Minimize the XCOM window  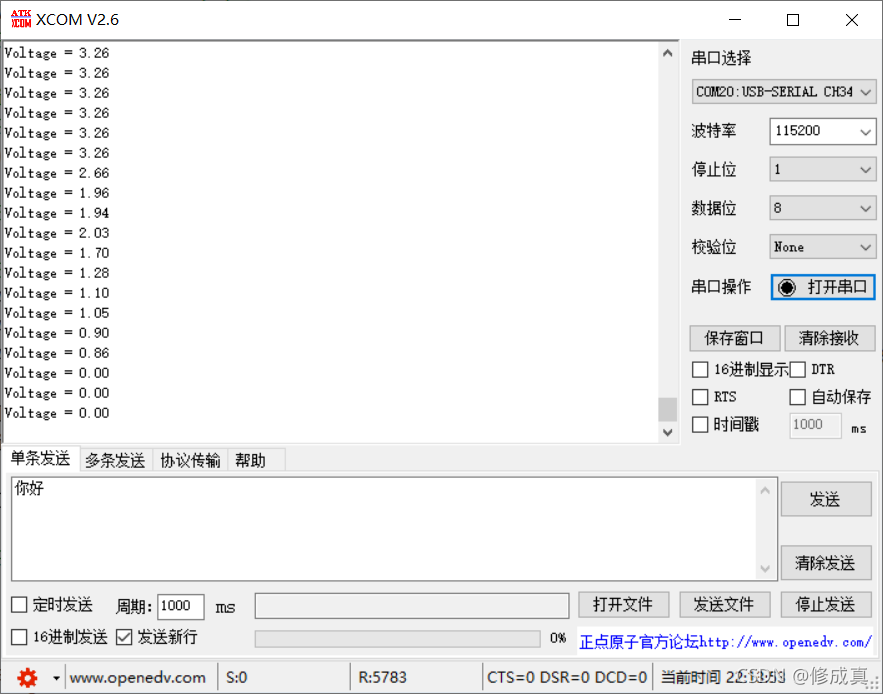[735, 20]
